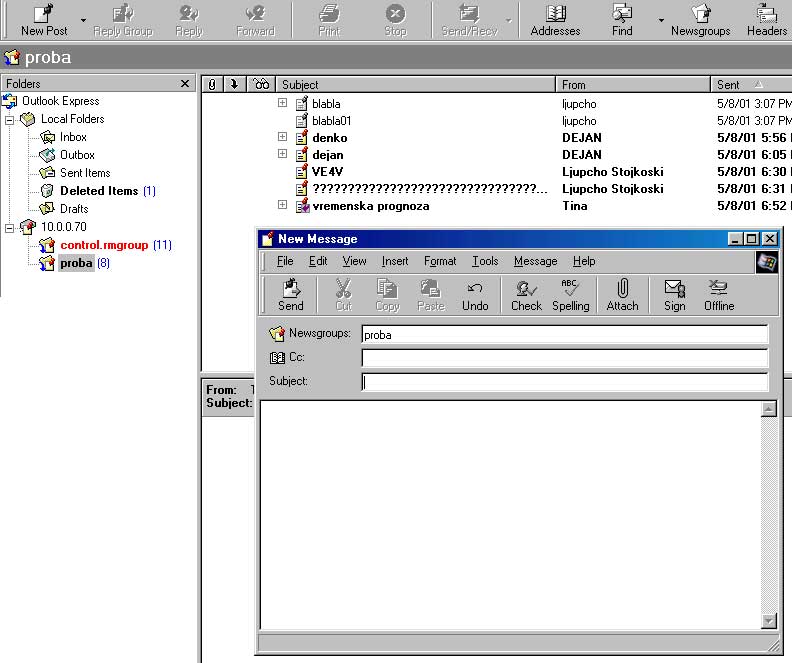Expand the vremenska prognoza thread
The height and width of the screenshot is (663, 792).
[282, 205]
